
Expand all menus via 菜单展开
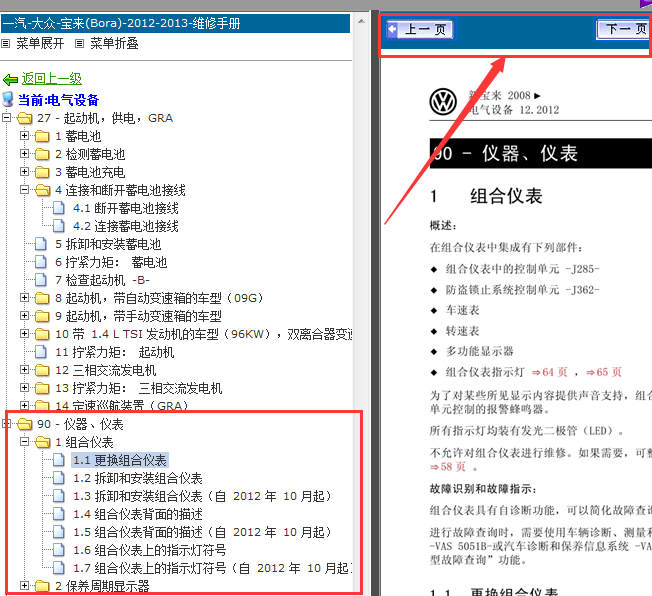[40, 43]
